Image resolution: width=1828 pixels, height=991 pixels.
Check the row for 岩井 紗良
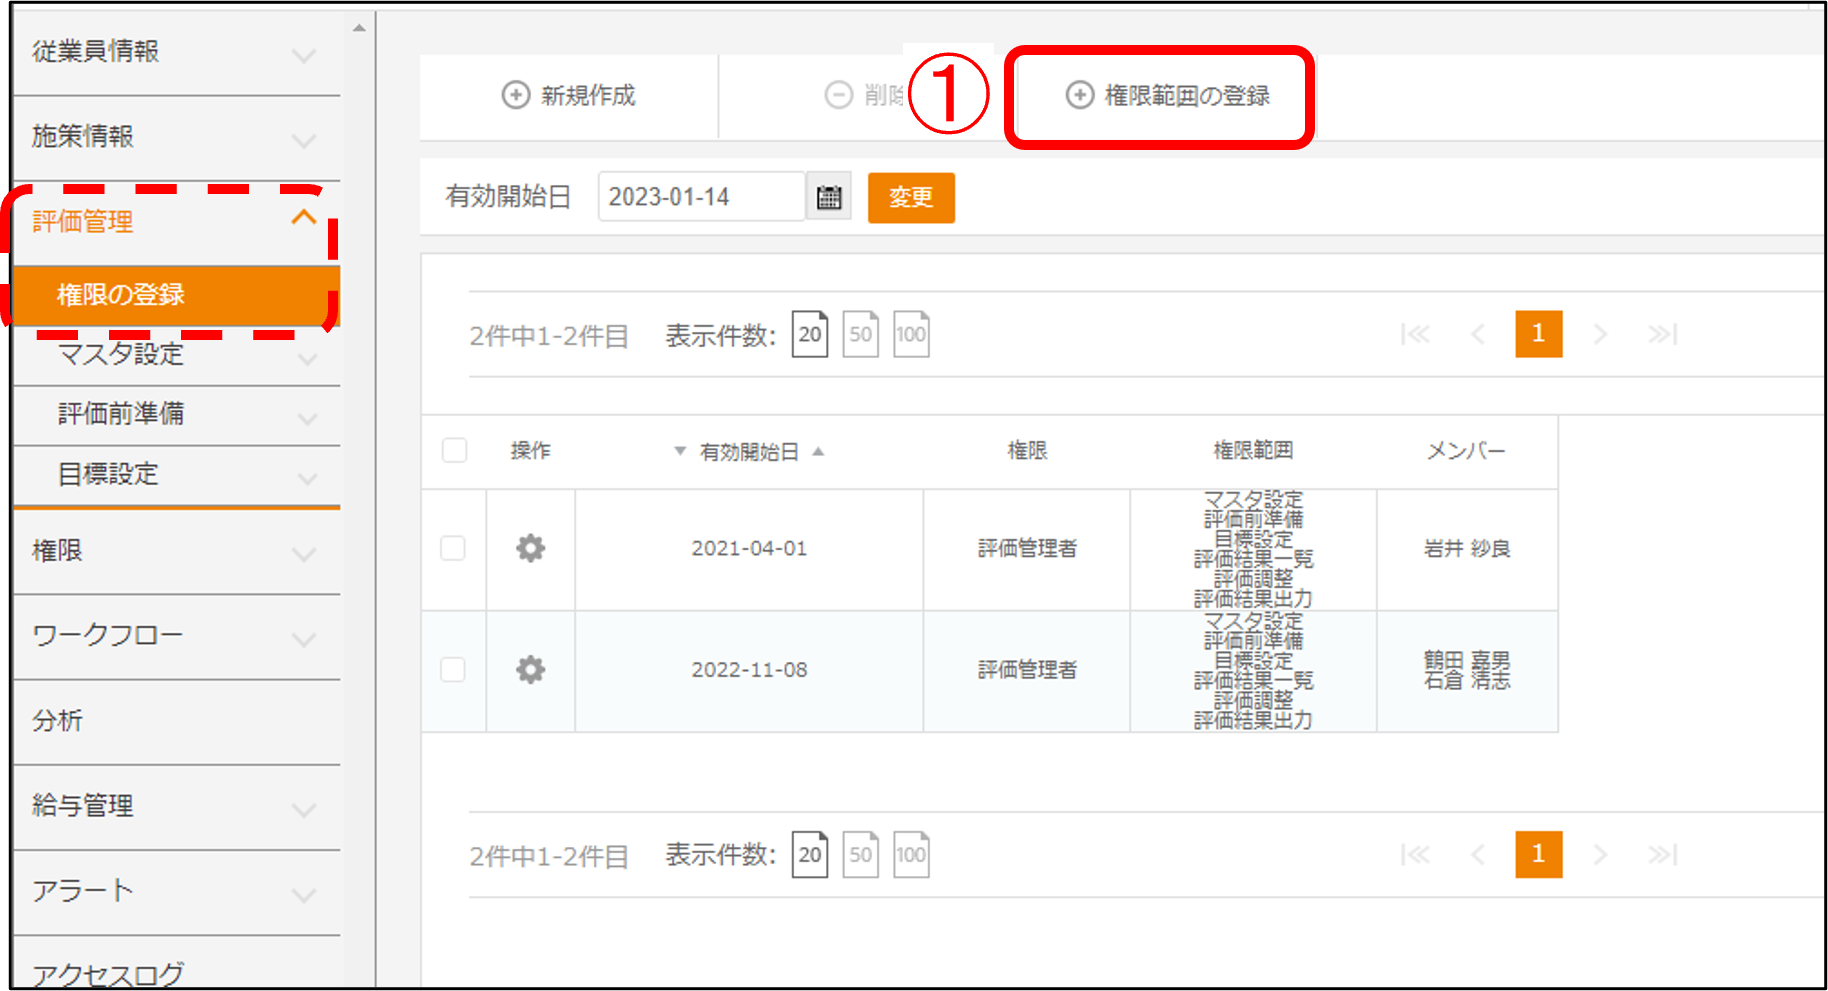click(x=453, y=548)
